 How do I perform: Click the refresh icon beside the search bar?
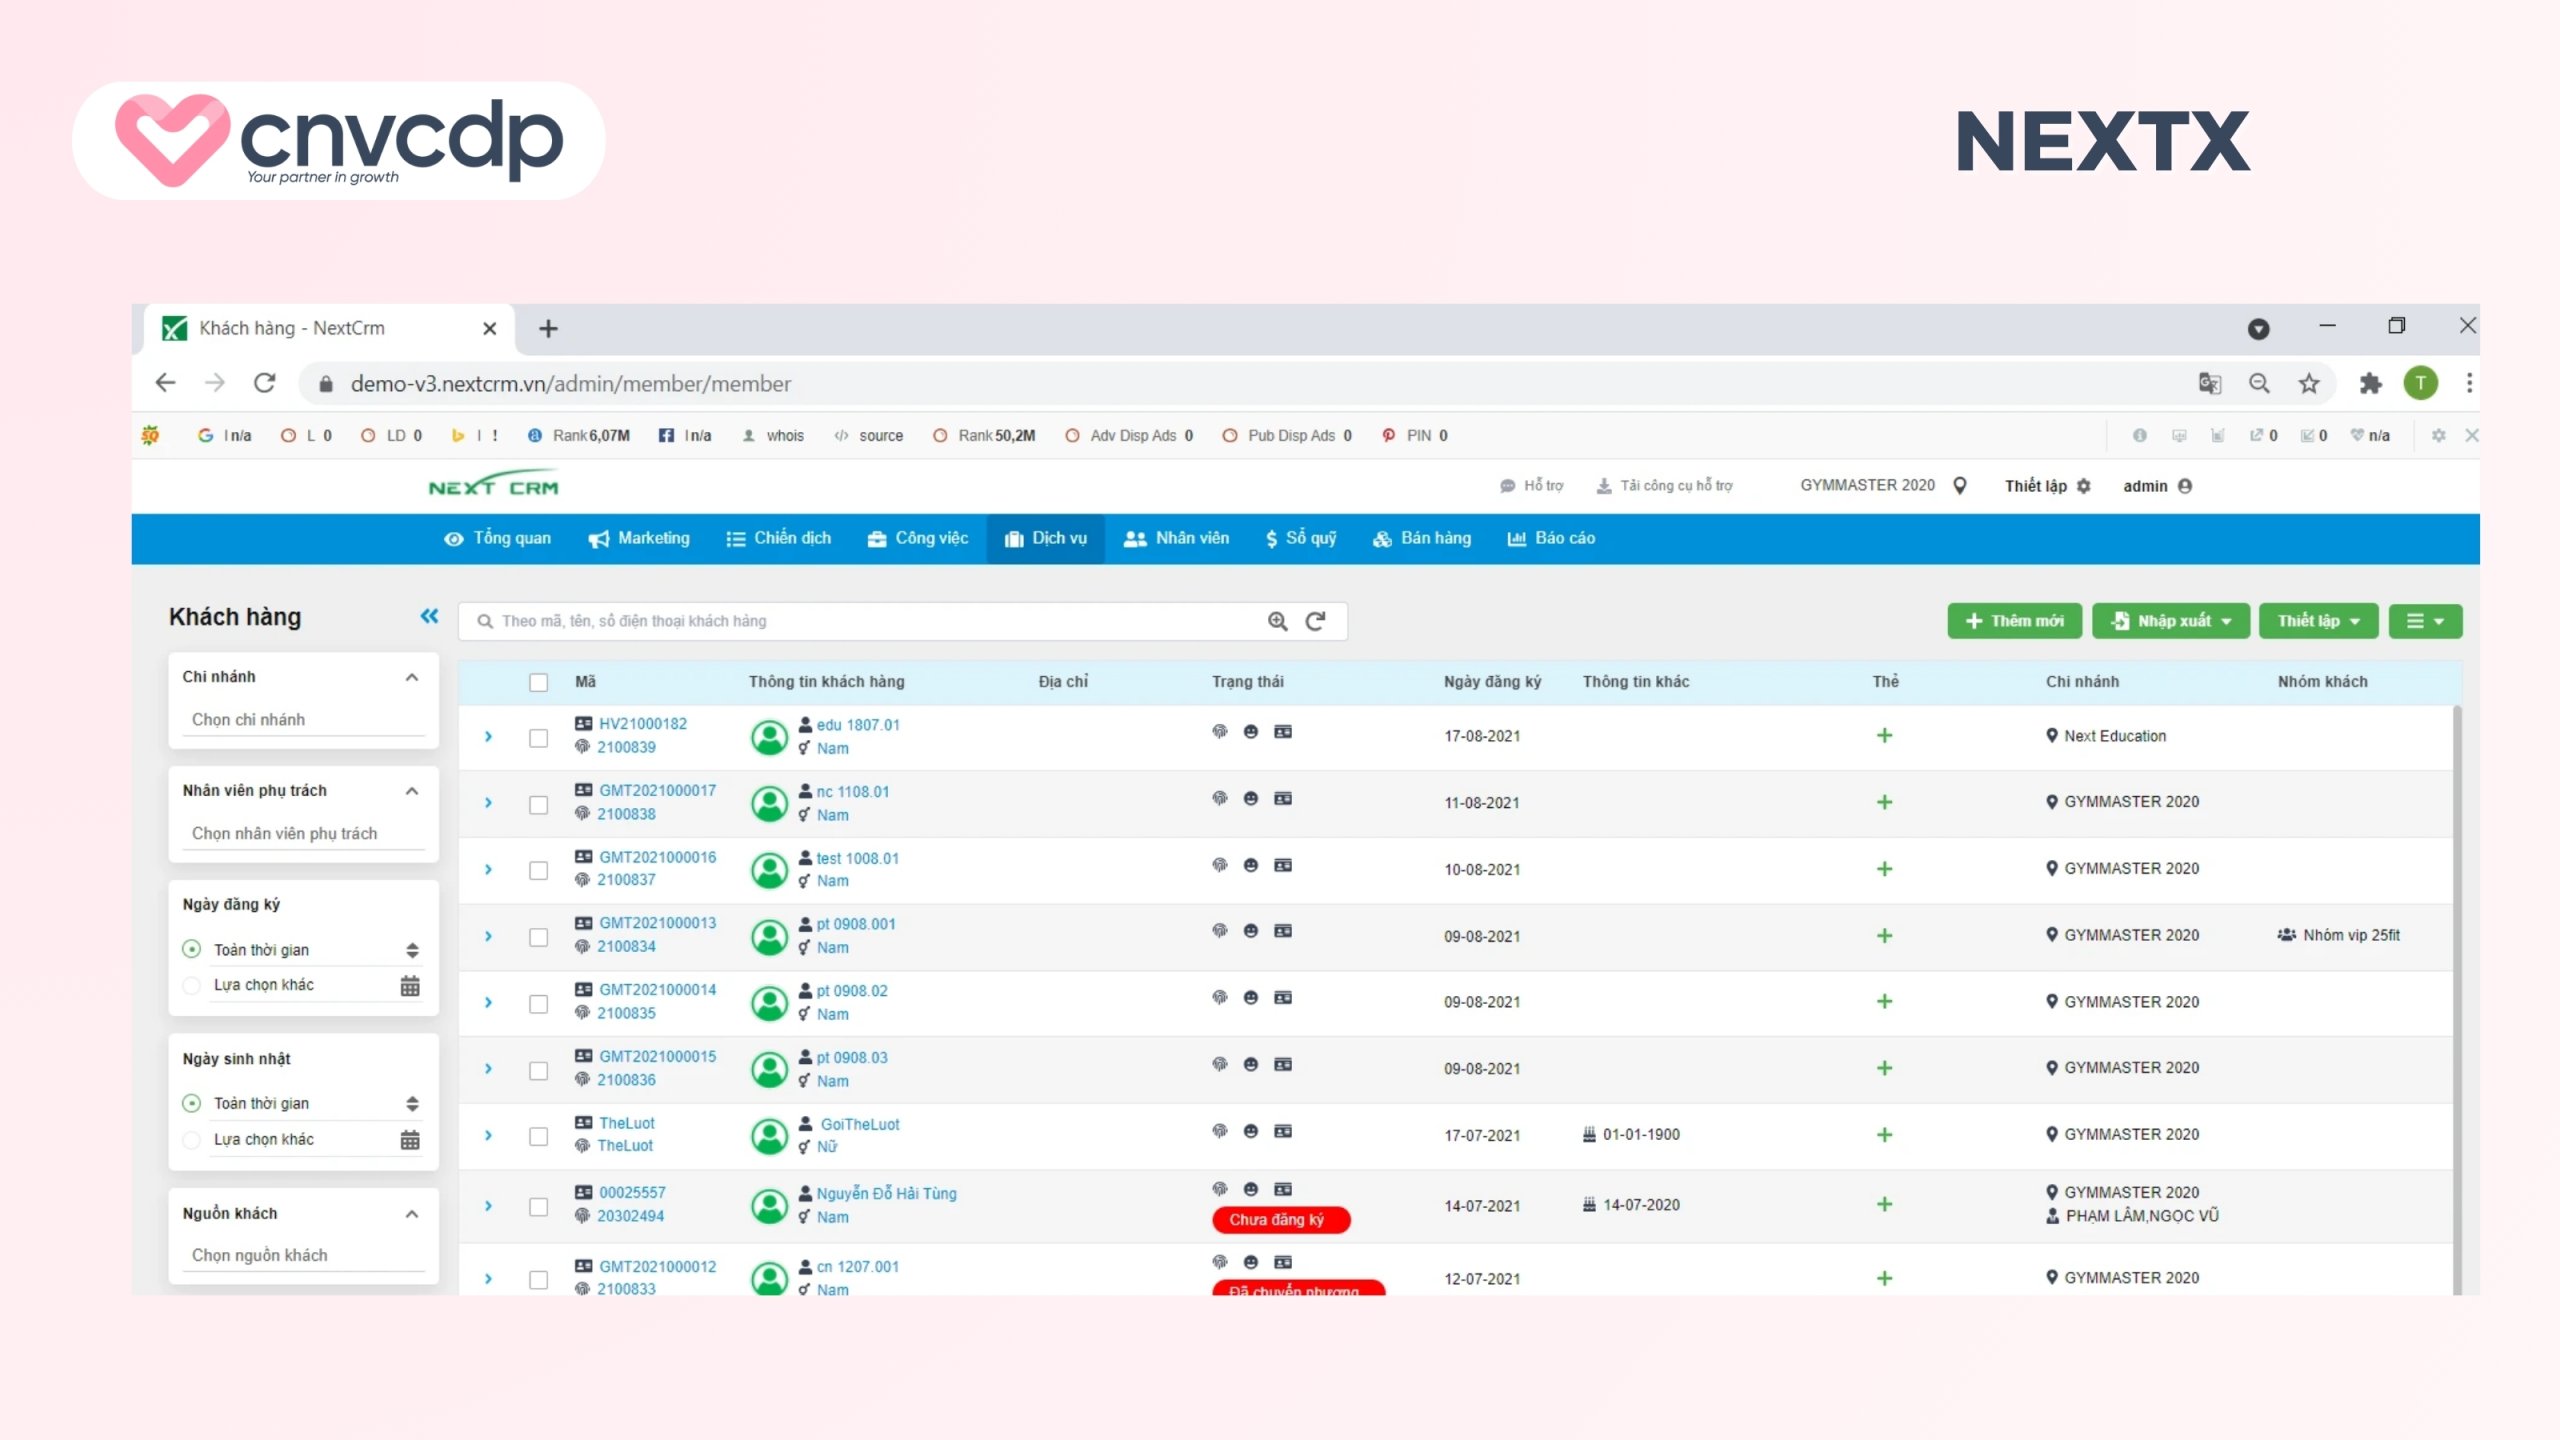point(1315,620)
